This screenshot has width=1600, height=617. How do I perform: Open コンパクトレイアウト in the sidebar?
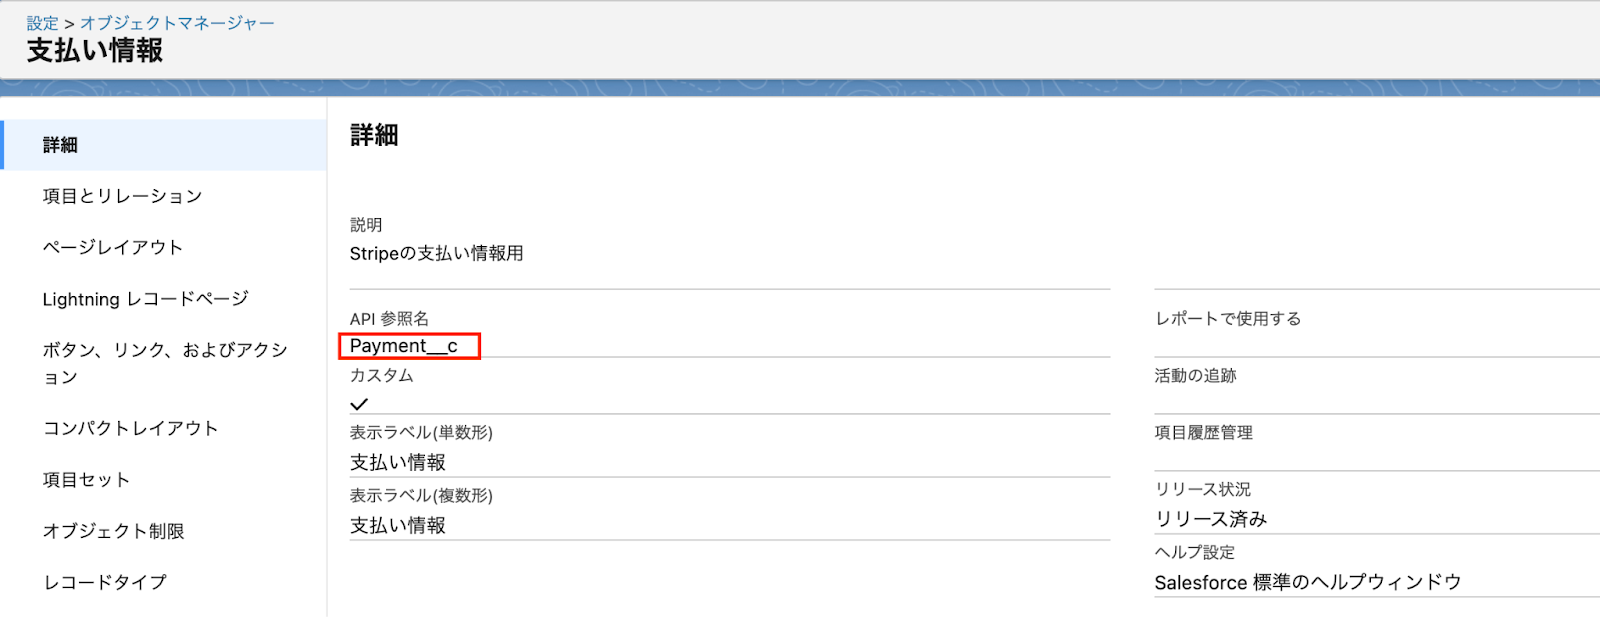tap(130, 428)
